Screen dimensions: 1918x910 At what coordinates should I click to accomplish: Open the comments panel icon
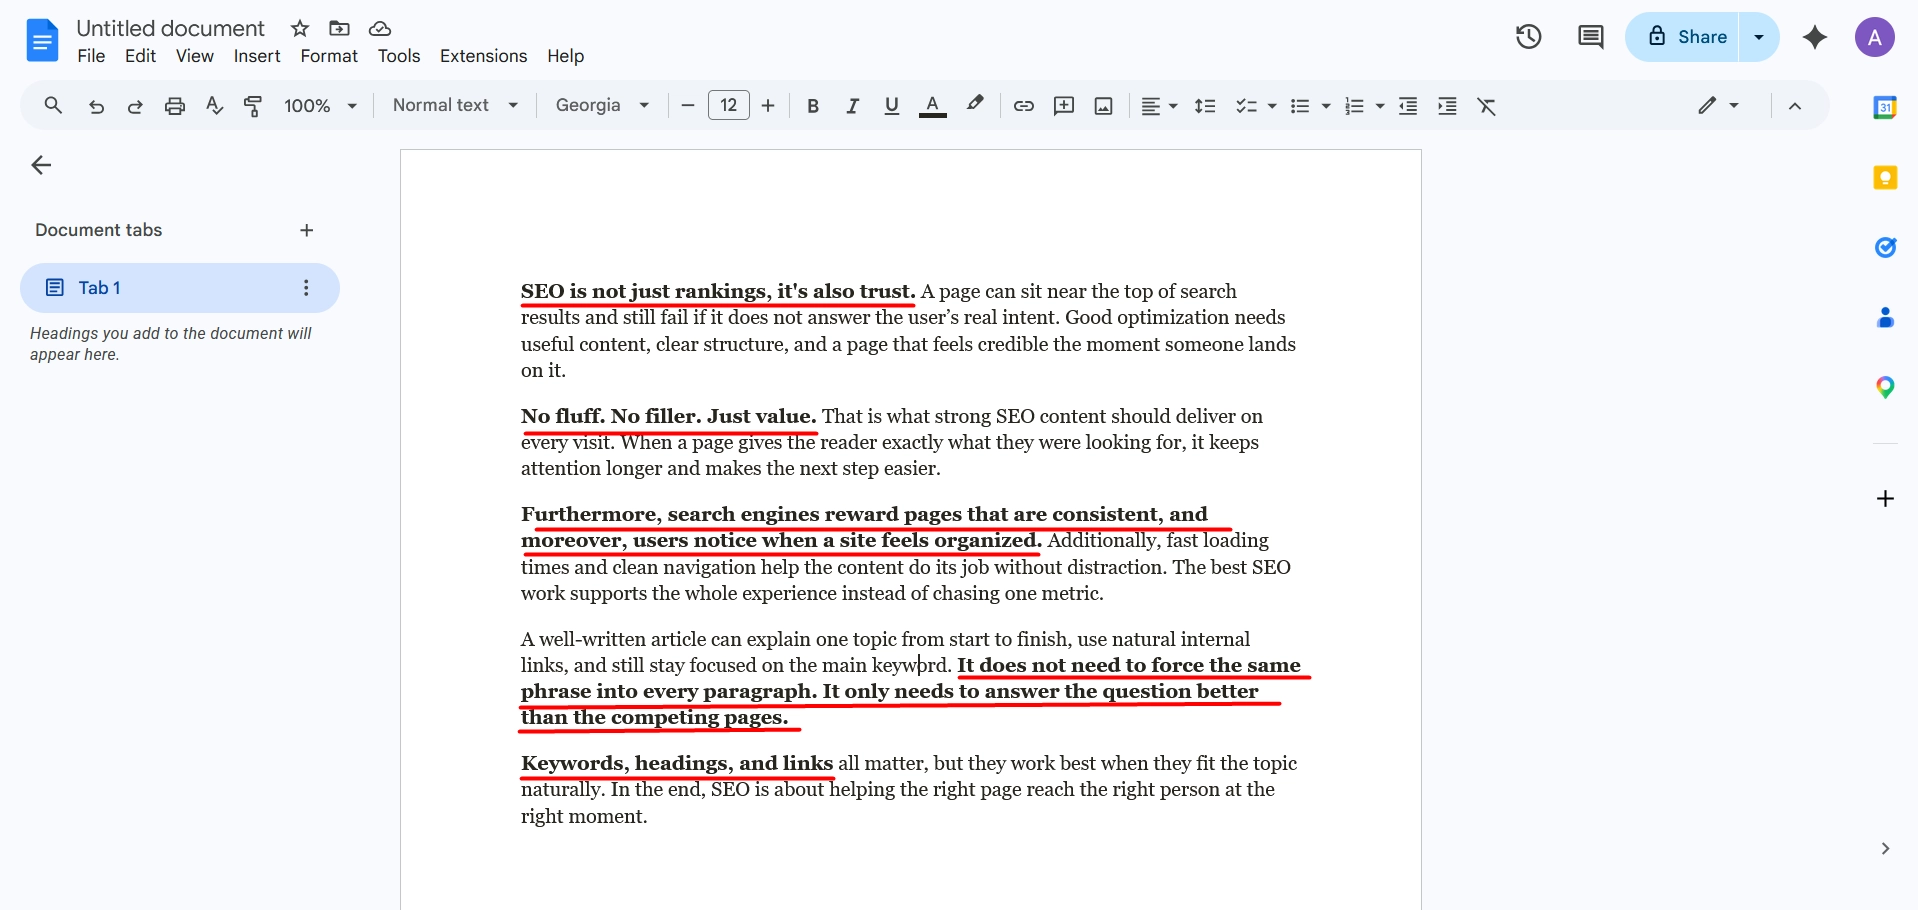1590,37
